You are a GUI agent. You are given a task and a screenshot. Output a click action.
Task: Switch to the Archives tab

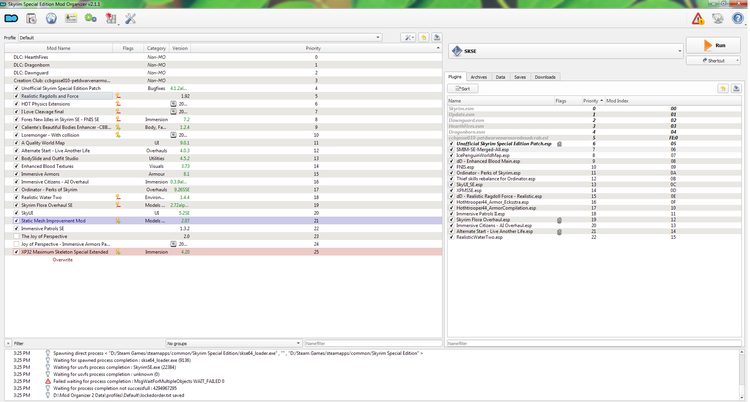(478, 77)
